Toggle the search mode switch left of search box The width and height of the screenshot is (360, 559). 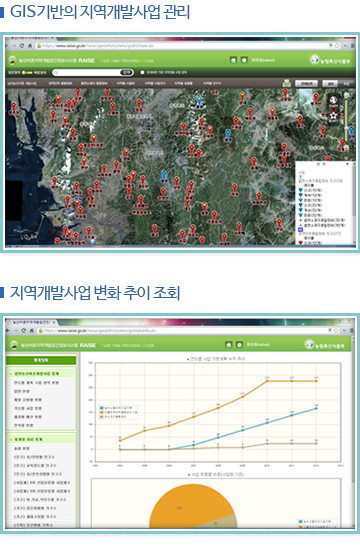[x=27, y=73]
